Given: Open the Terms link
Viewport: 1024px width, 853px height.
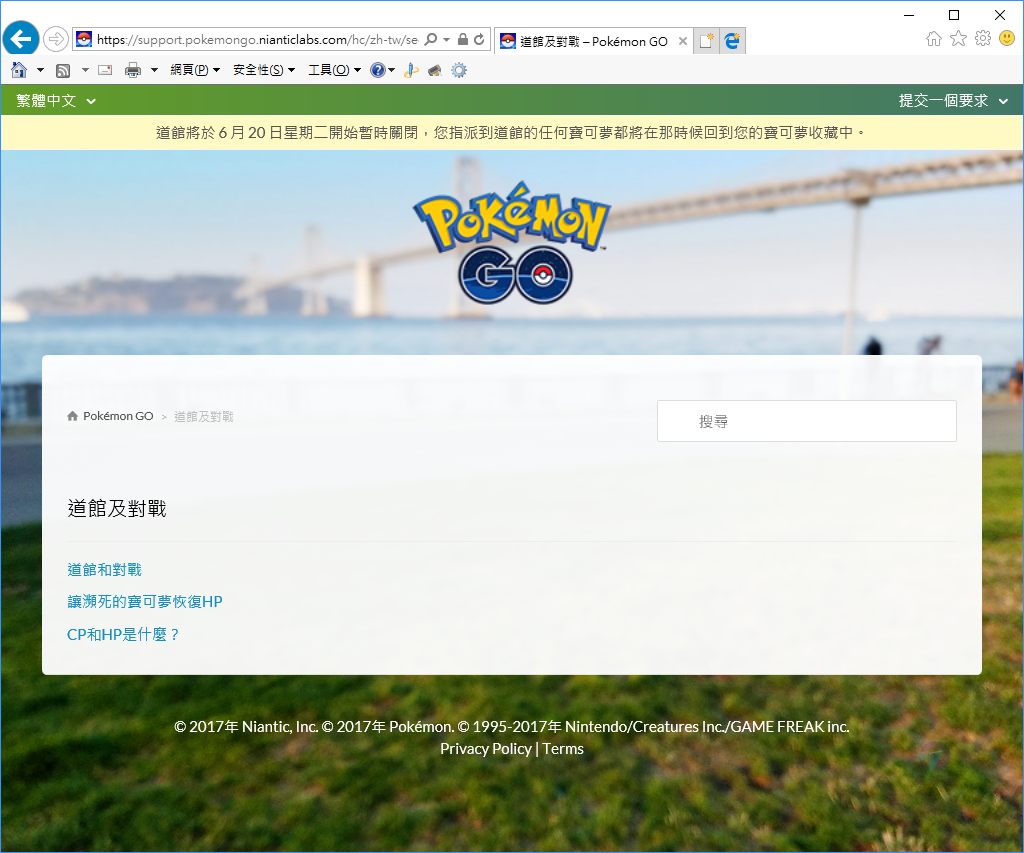Looking at the screenshot, I should (x=563, y=748).
